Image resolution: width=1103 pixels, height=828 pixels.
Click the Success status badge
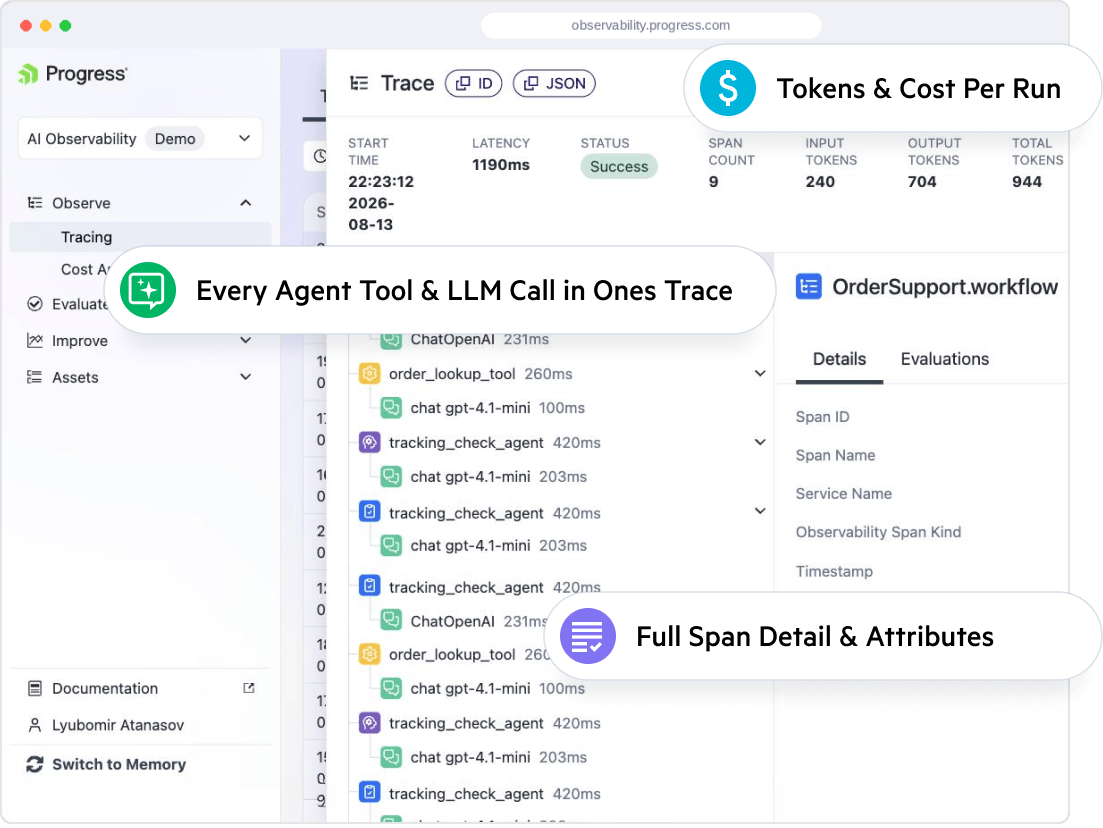(x=619, y=167)
